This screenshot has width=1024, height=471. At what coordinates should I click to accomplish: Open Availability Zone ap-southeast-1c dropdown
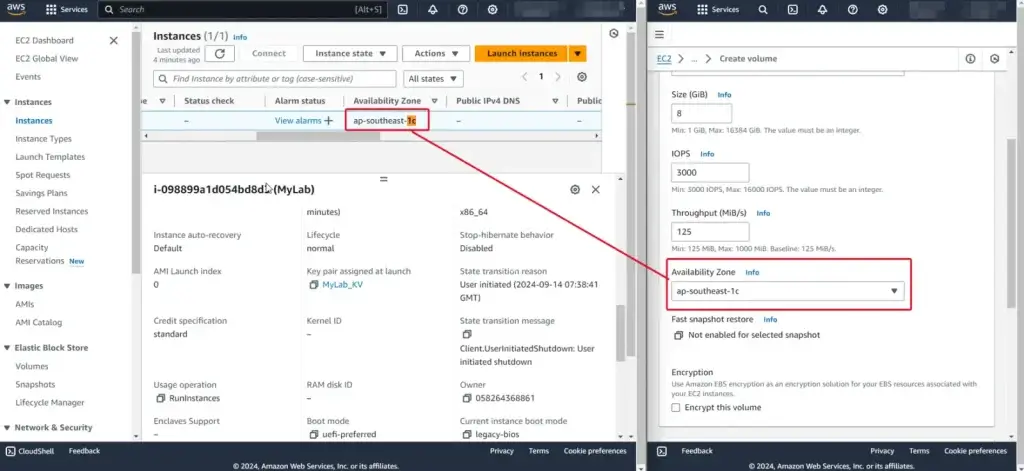point(788,291)
